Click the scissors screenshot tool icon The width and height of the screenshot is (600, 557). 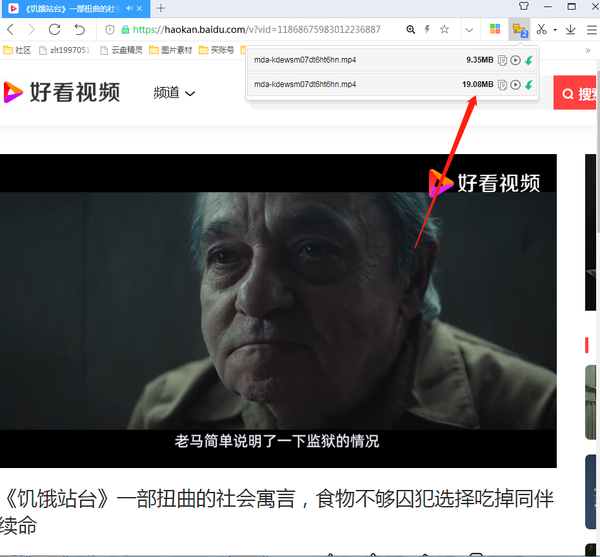pyautogui.click(x=541, y=29)
